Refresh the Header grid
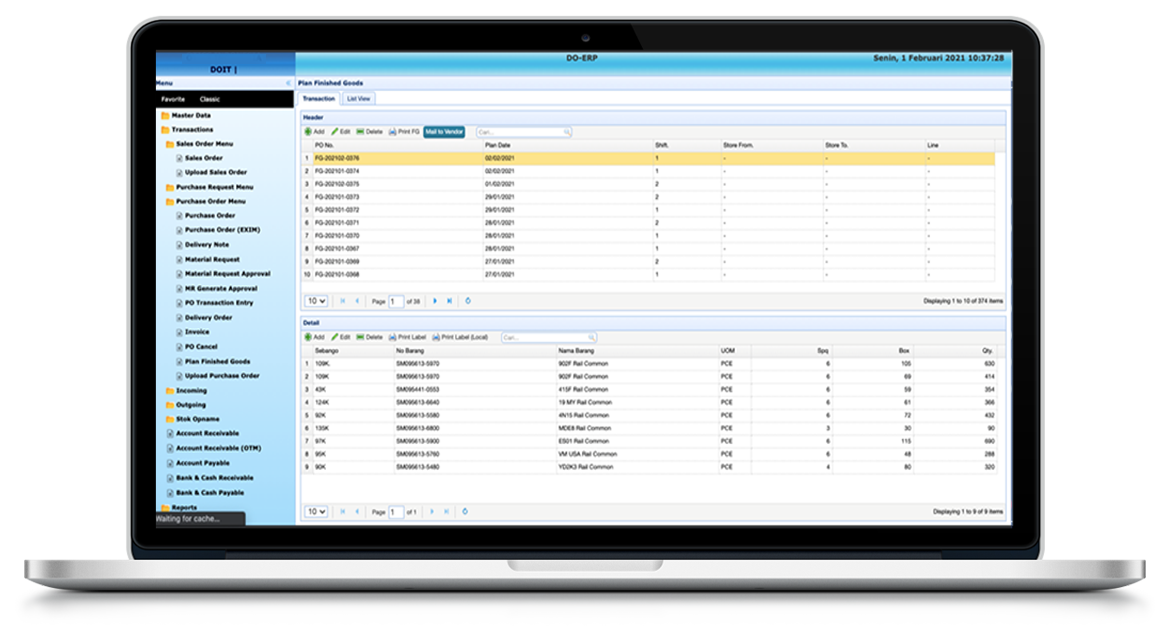Image resolution: width=1175 pixels, height=626 pixels. click(468, 301)
